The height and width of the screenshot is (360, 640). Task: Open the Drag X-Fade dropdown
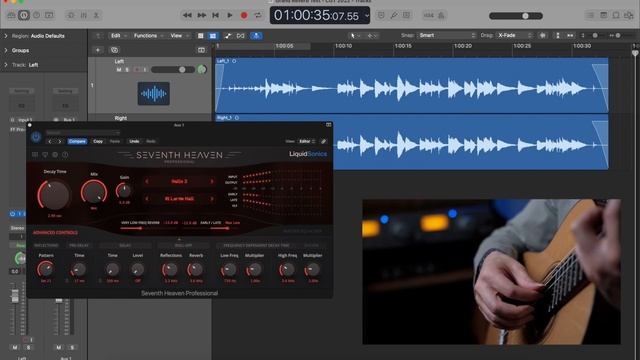pos(514,36)
